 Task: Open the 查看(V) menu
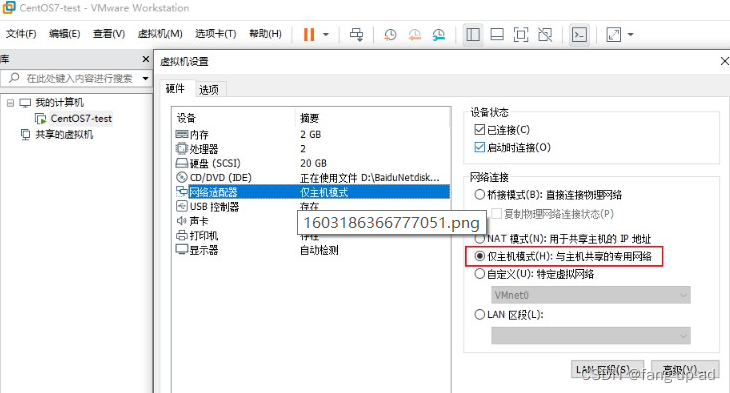click(109, 34)
